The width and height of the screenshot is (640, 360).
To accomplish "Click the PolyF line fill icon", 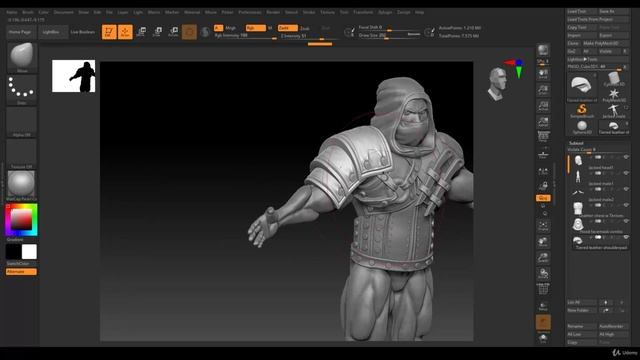I will point(543,289).
